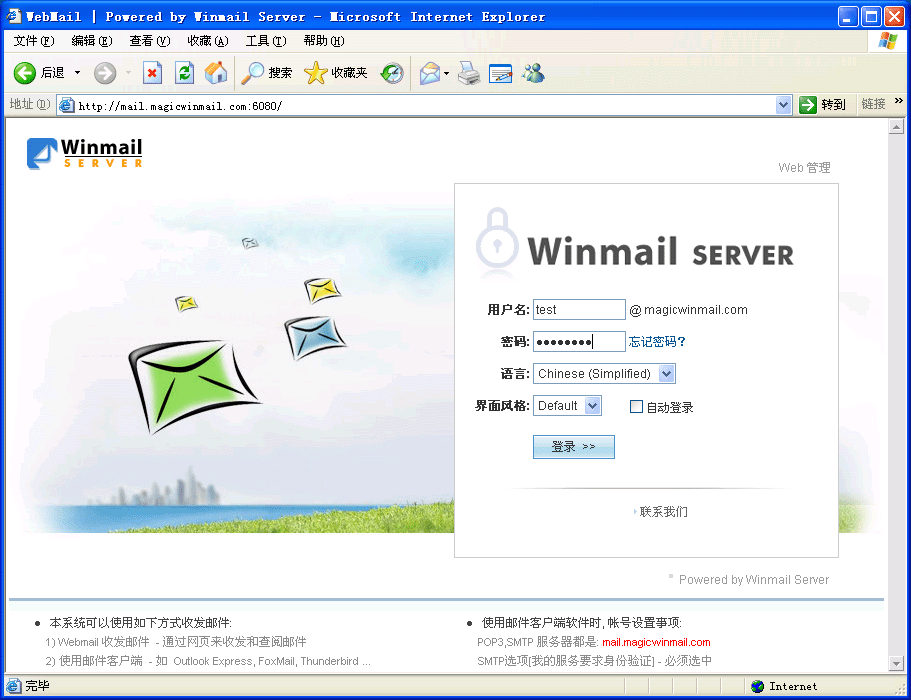Click the Print printer icon
This screenshot has width=911, height=700.
468,73
